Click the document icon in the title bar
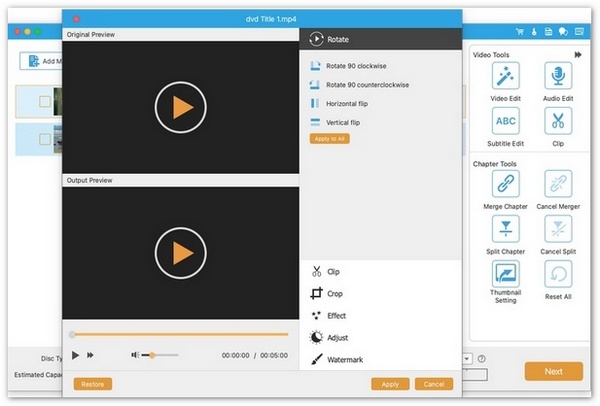 point(548,32)
